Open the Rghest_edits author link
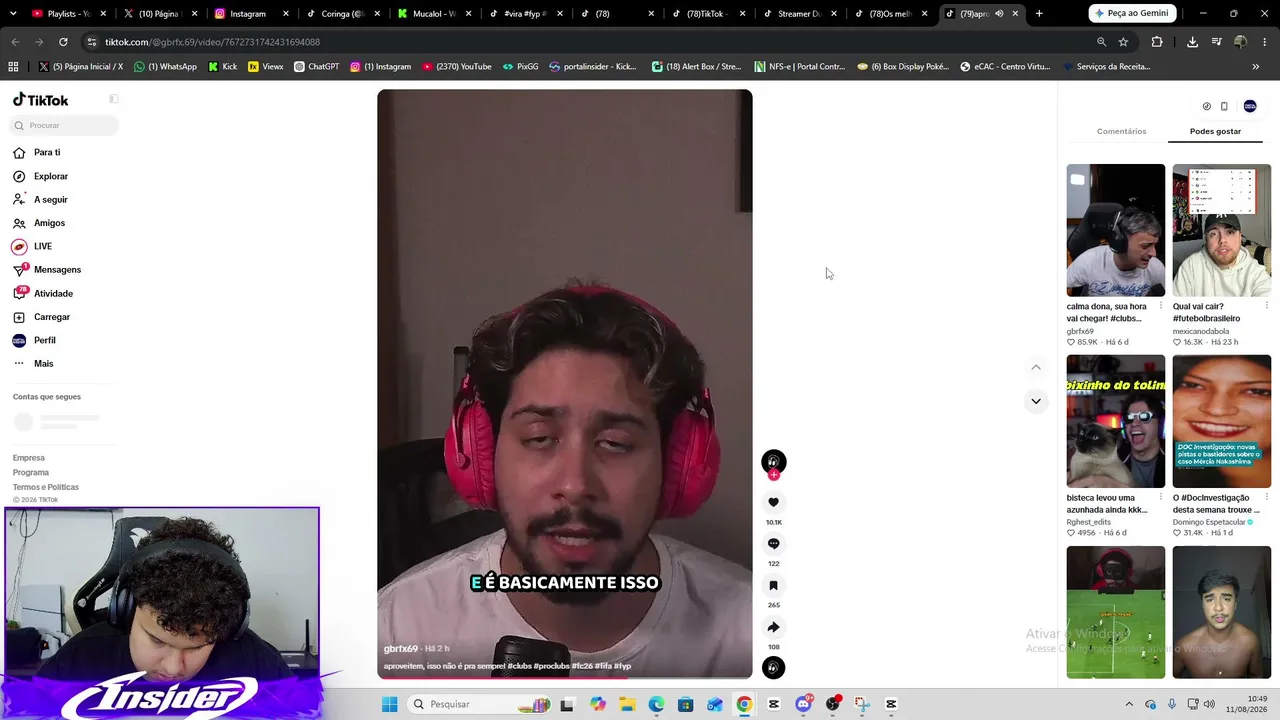This screenshot has width=1280, height=720. pyautogui.click(x=1092, y=522)
